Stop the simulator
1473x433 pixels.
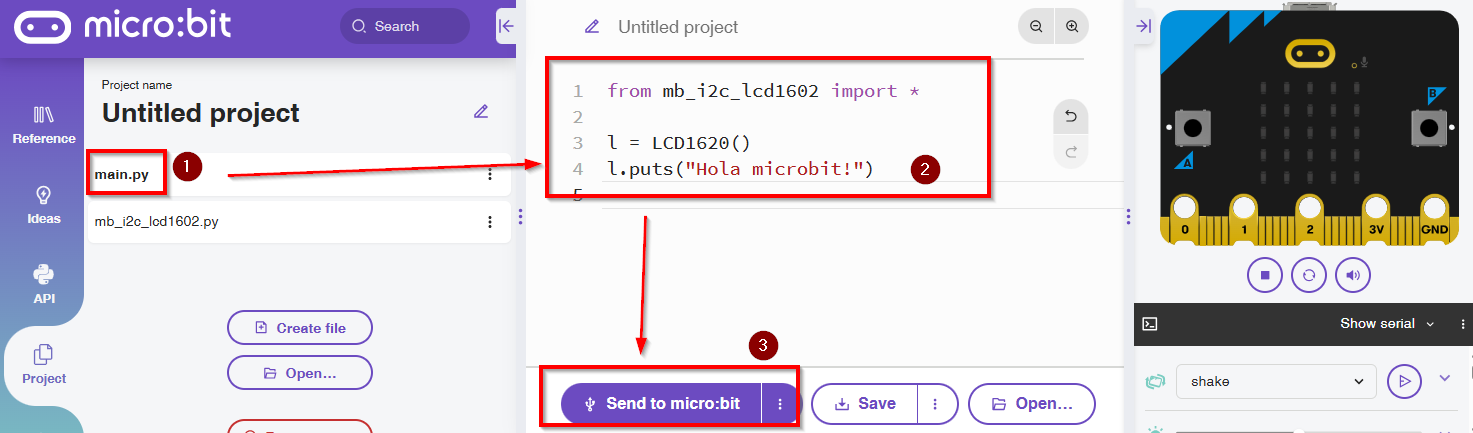[x=1265, y=274]
